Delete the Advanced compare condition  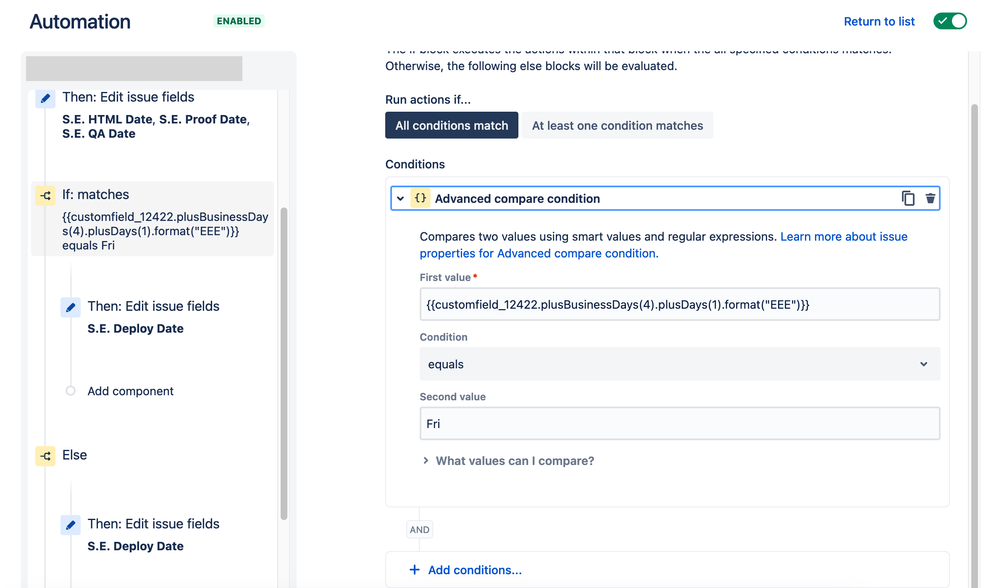coord(930,199)
